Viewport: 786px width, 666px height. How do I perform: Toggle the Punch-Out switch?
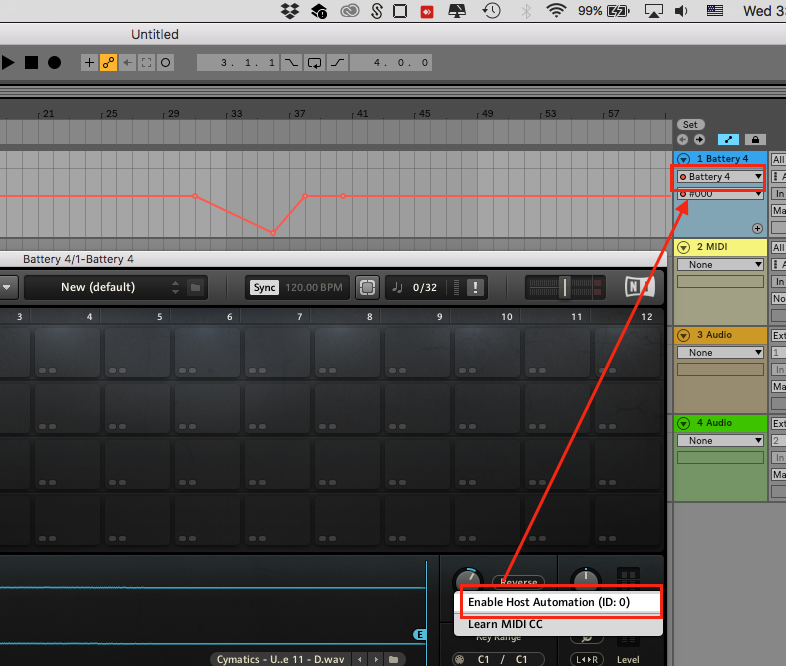click(338, 63)
